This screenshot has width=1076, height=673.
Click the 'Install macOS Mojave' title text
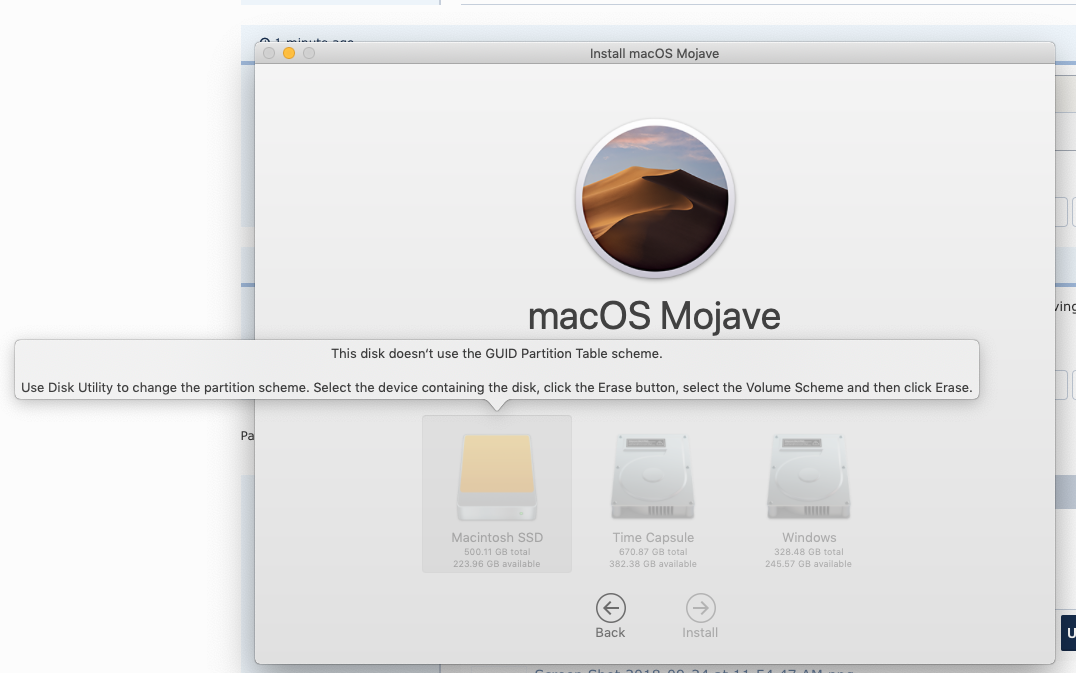pyautogui.click(x=654, y=54)
